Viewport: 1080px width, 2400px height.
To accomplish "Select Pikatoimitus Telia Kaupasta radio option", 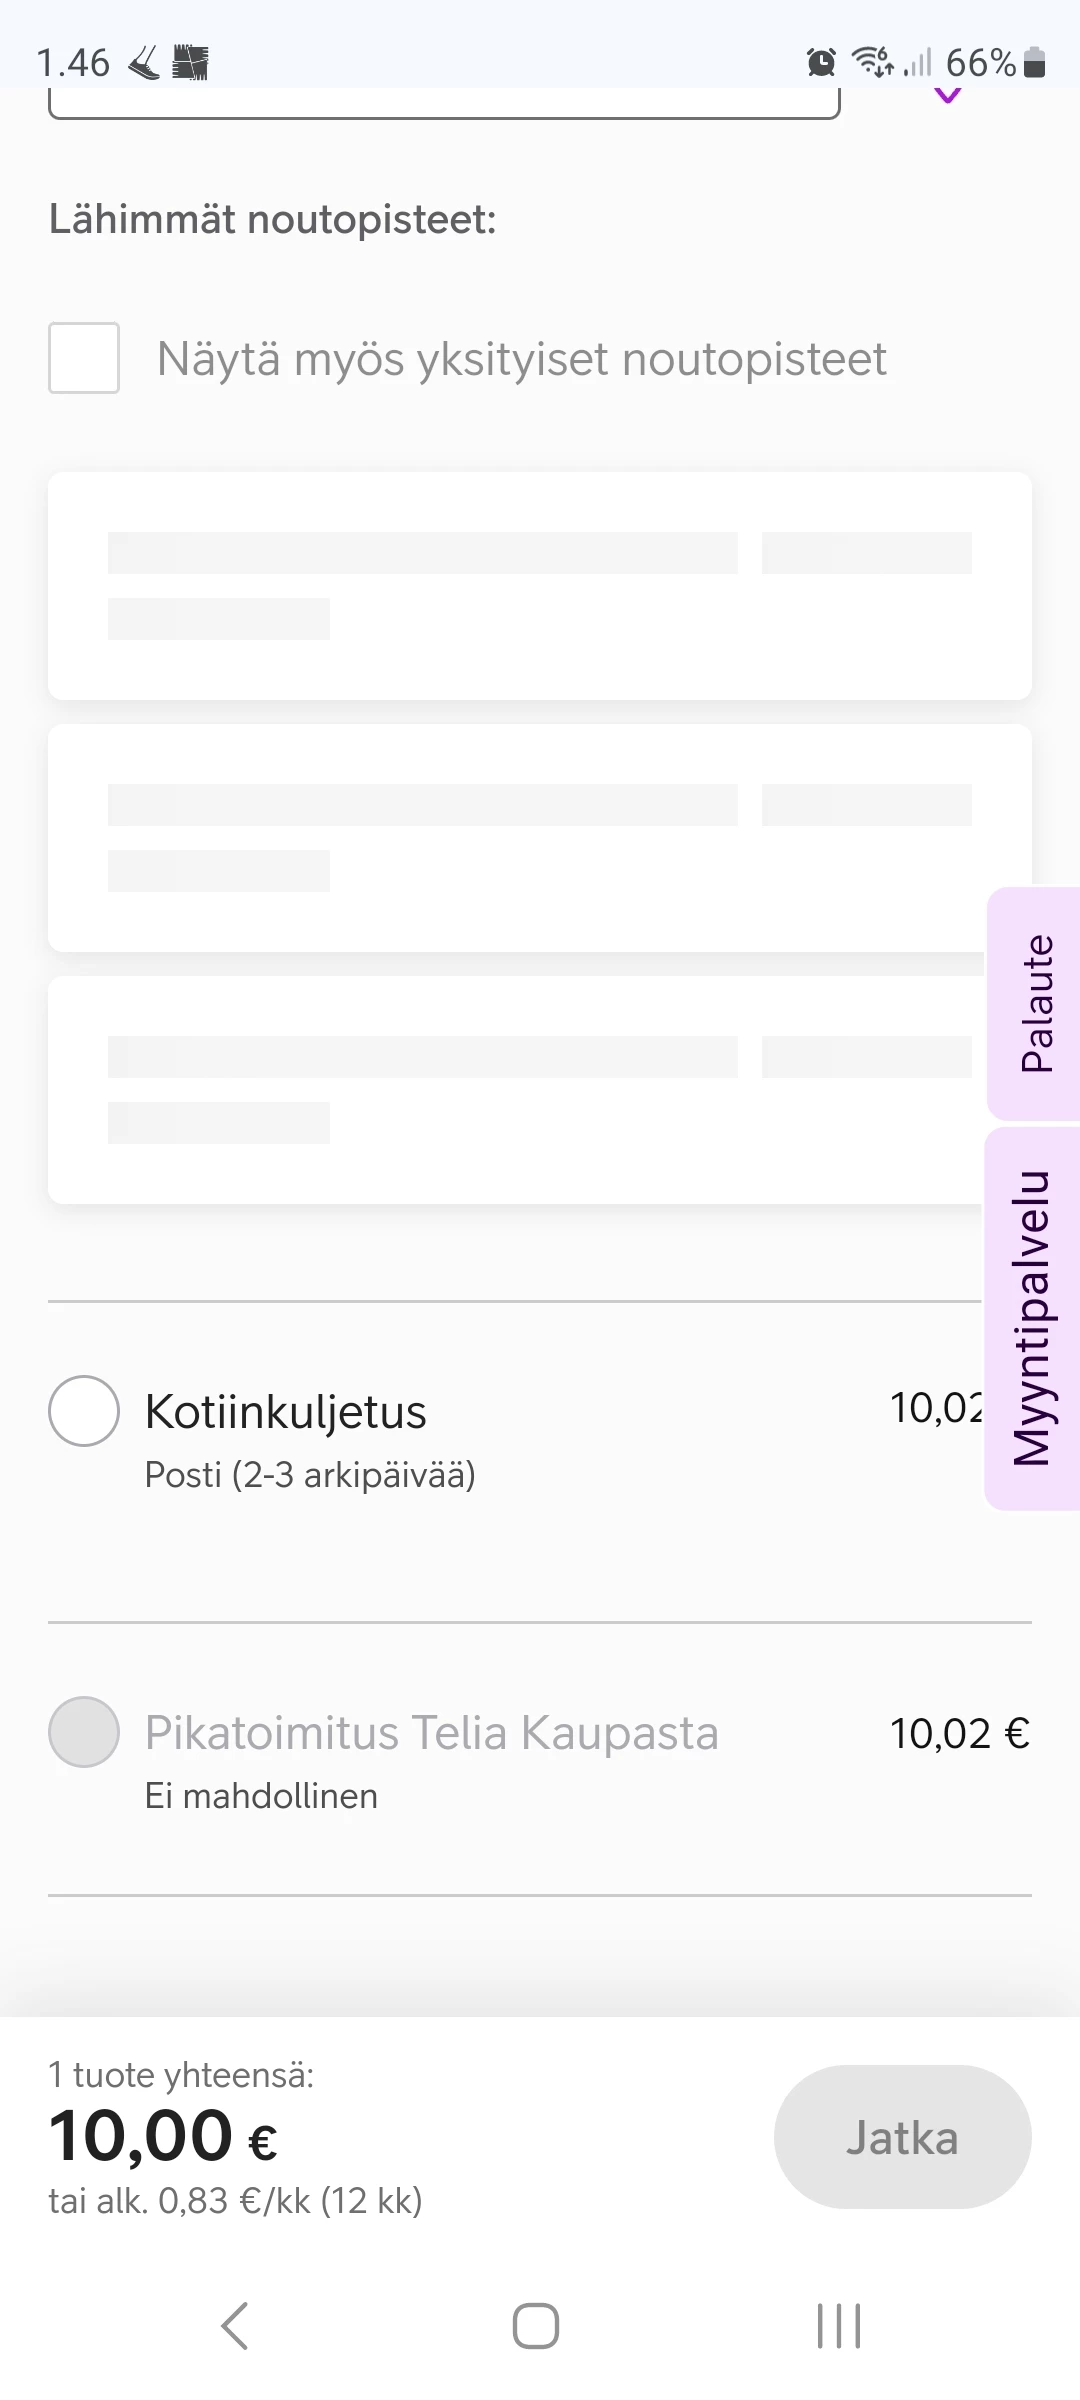I will (84, 1732).
